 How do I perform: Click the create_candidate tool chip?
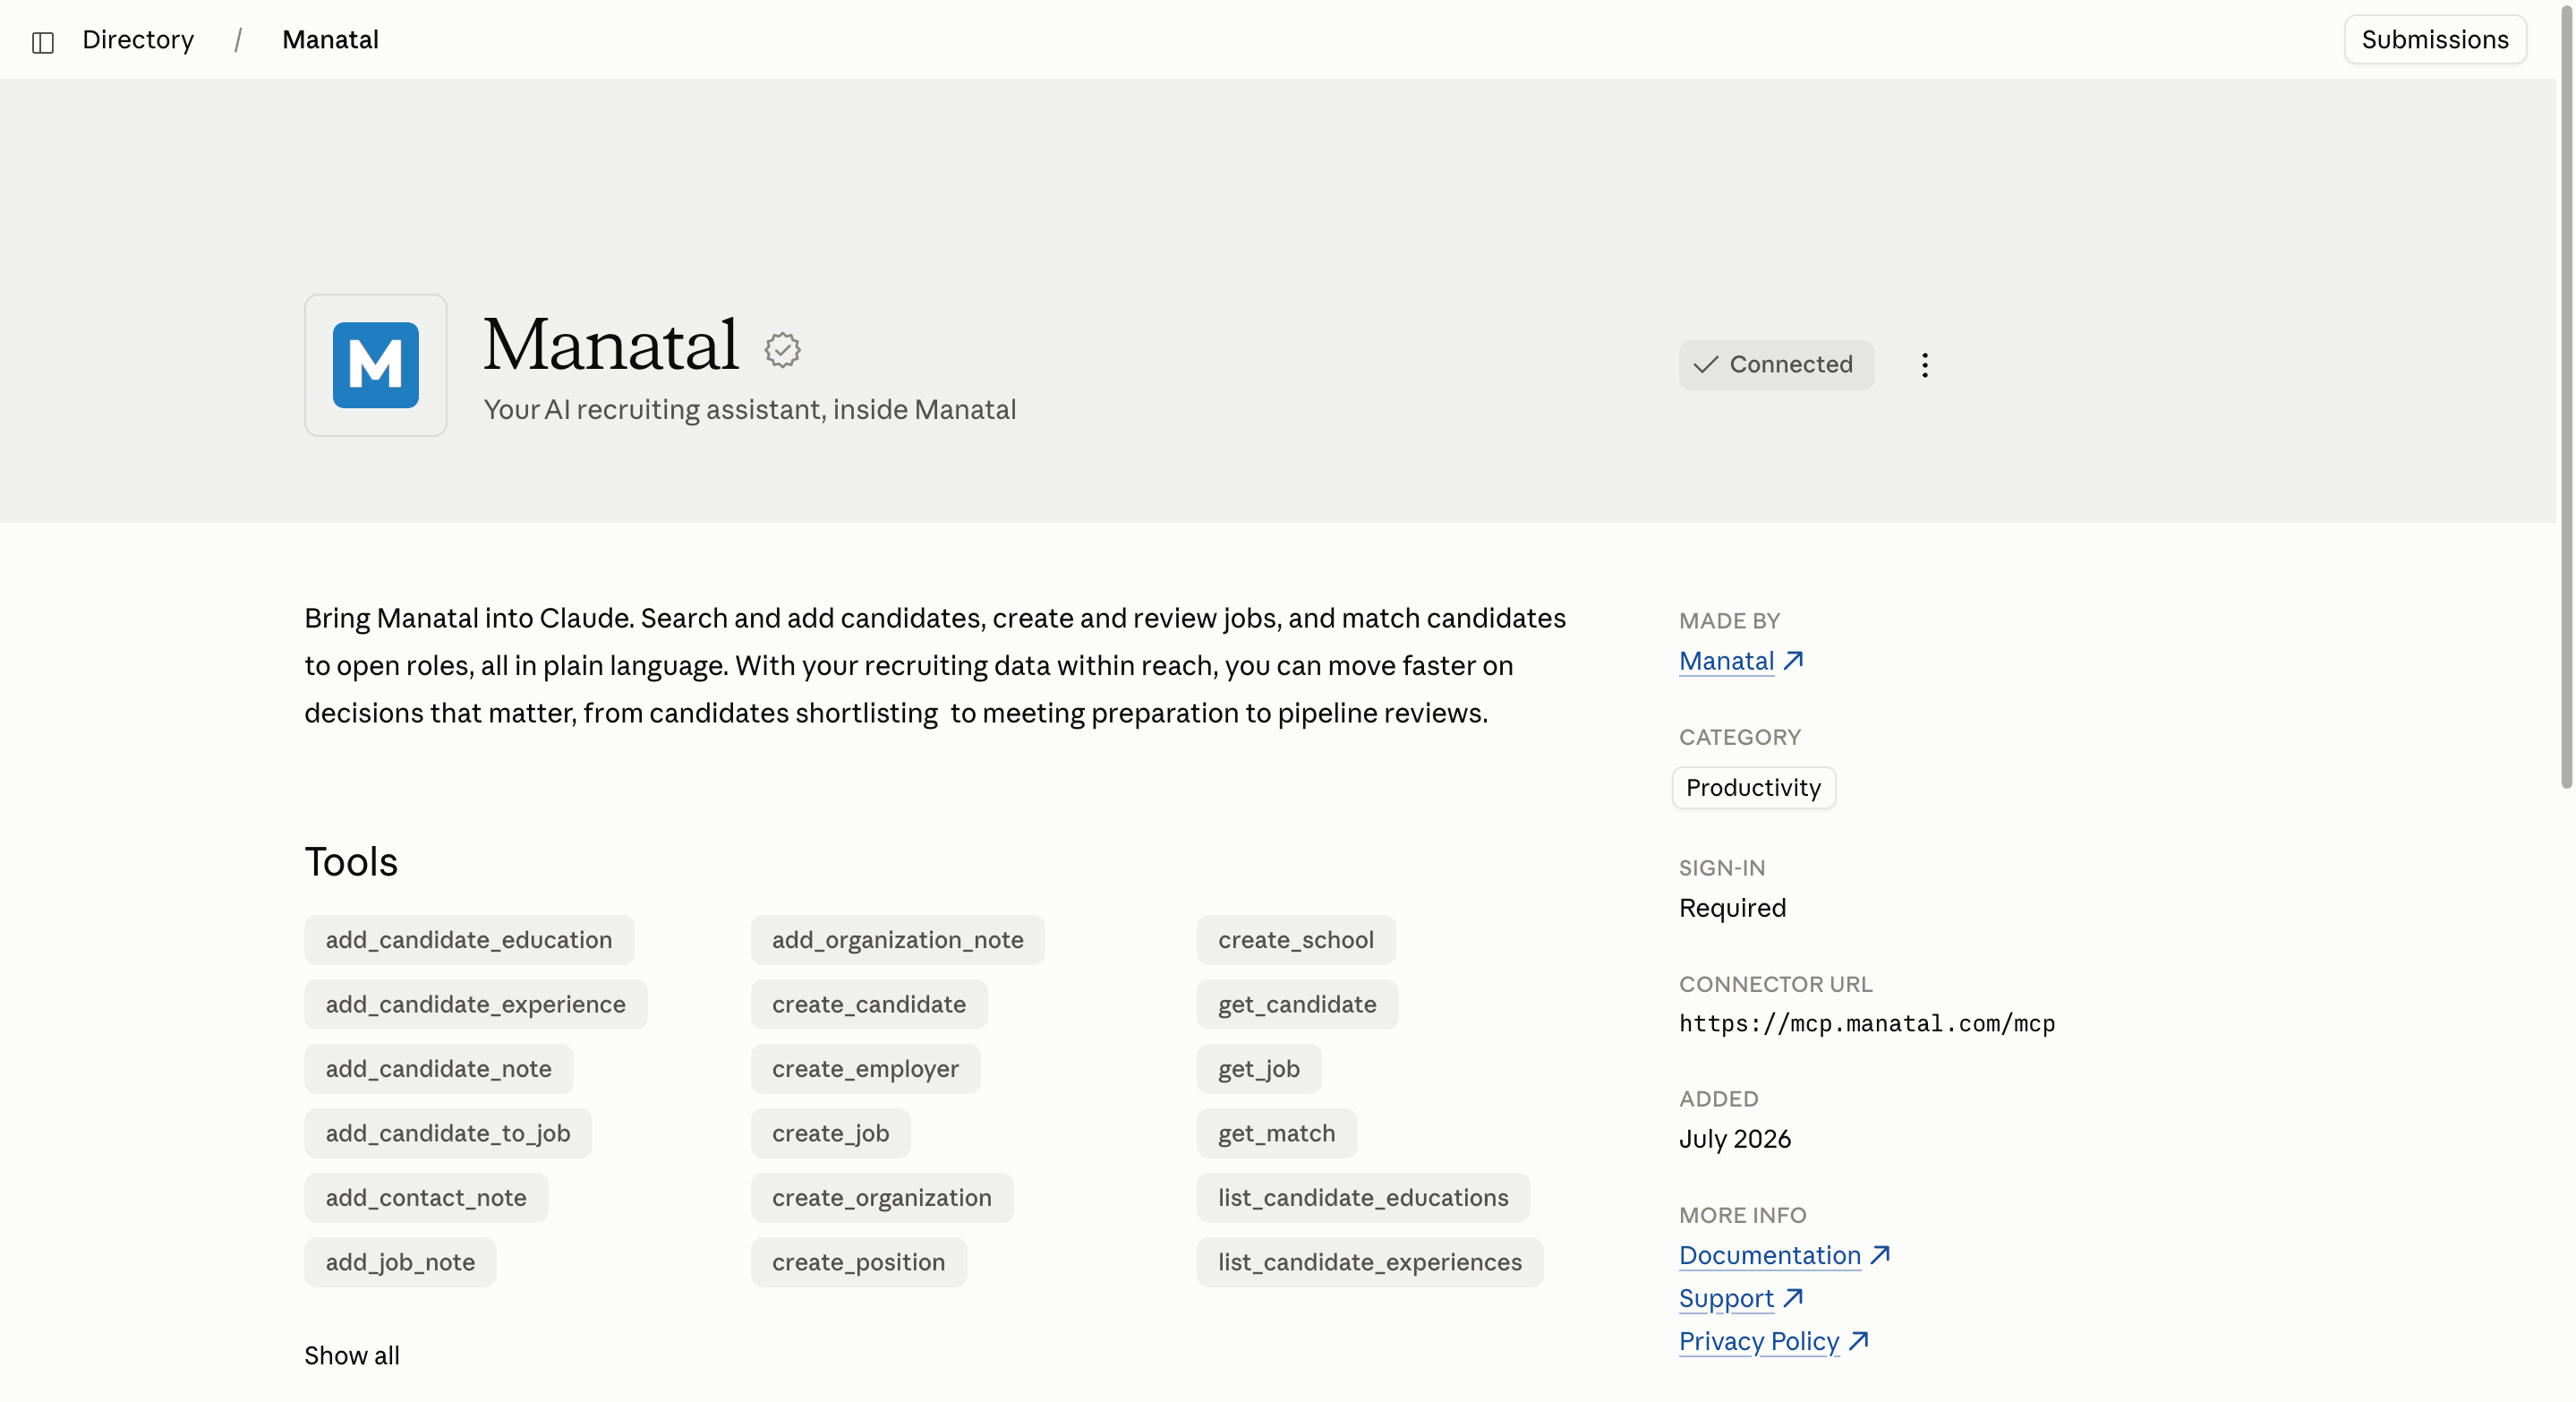pos(869,1004)
